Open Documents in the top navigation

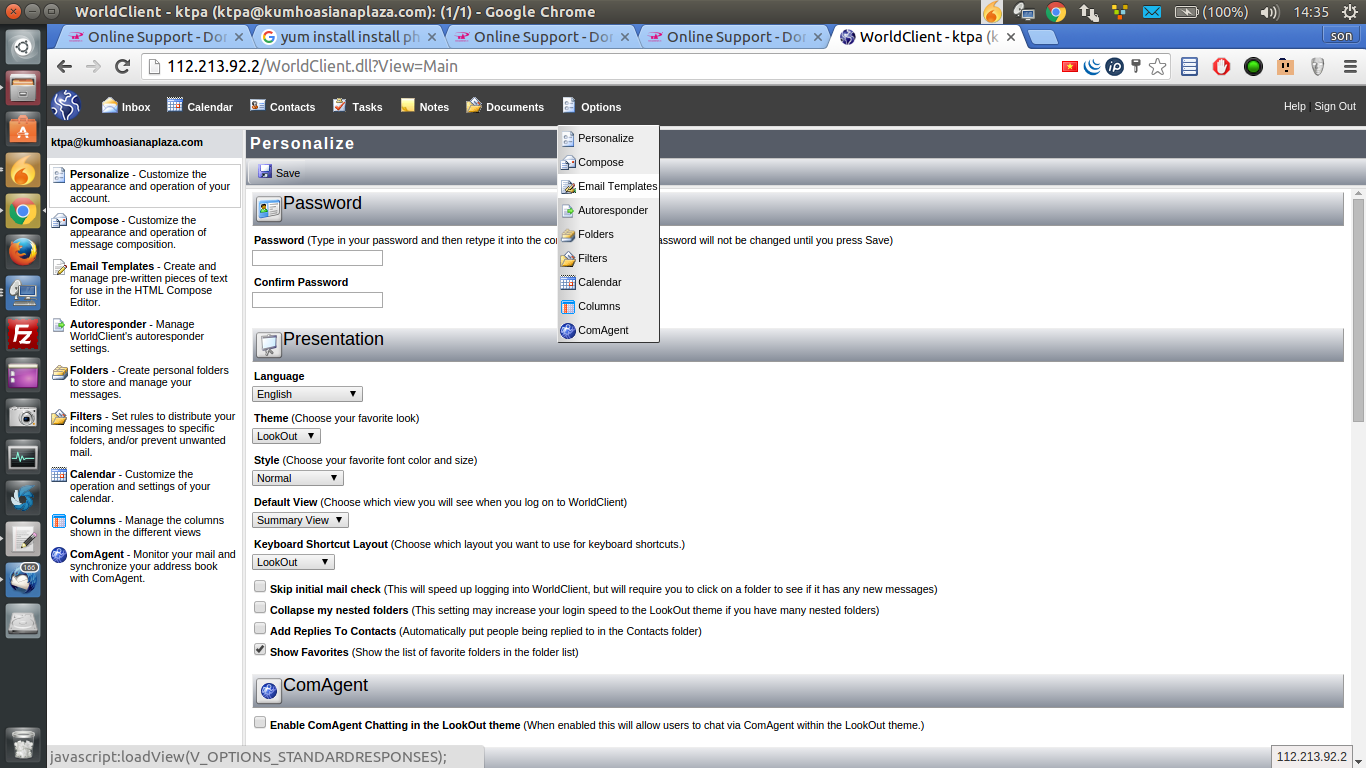coord(505,106)
